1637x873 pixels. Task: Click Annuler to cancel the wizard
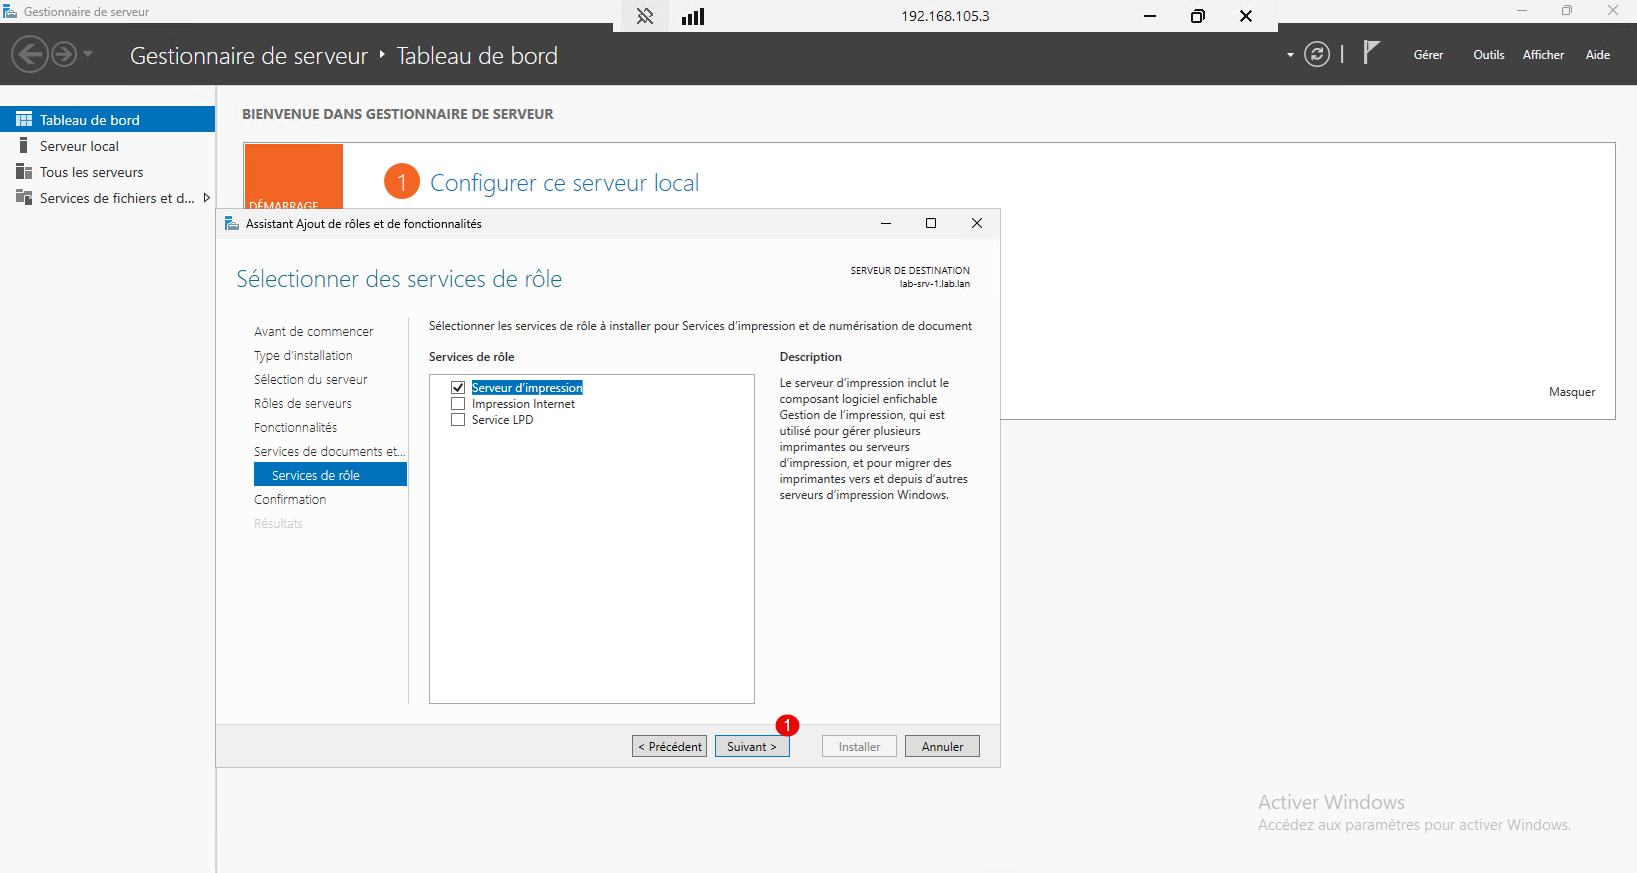coord(942,747)
